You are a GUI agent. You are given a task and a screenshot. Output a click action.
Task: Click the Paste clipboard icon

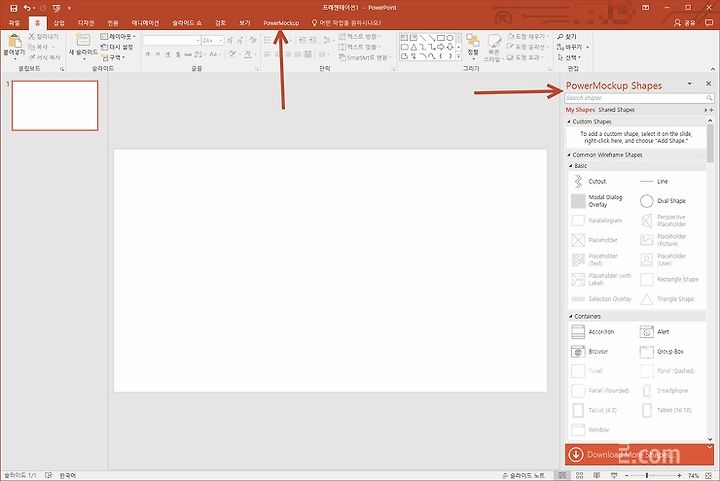(x=15, y=42)
